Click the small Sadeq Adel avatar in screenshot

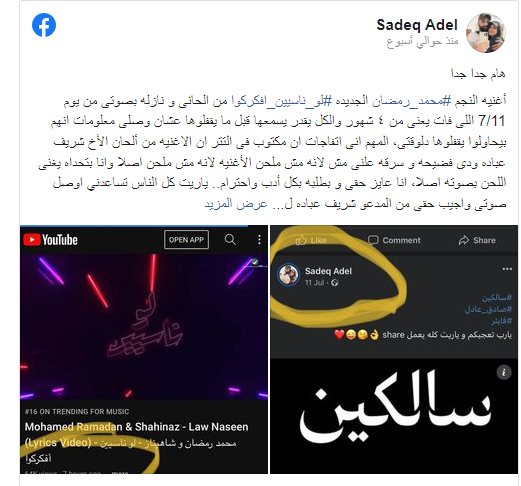click(x=289, y=275)
